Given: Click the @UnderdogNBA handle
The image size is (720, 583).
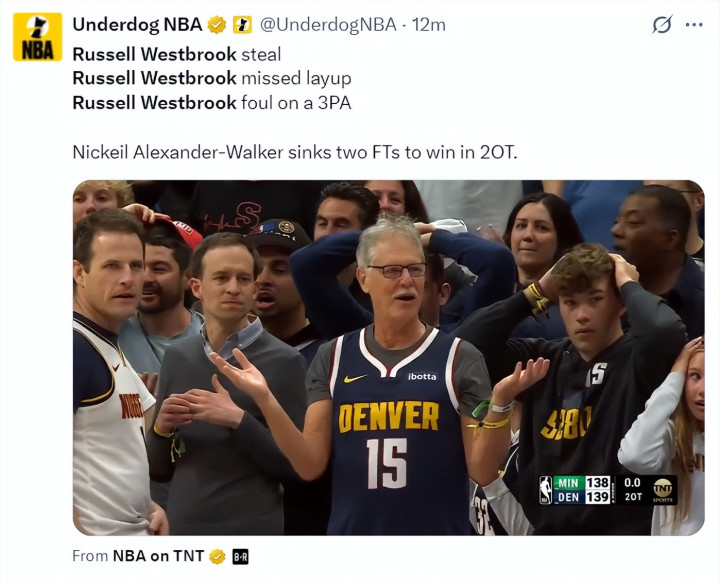Looking at the screenshot, I should [328, 25].
